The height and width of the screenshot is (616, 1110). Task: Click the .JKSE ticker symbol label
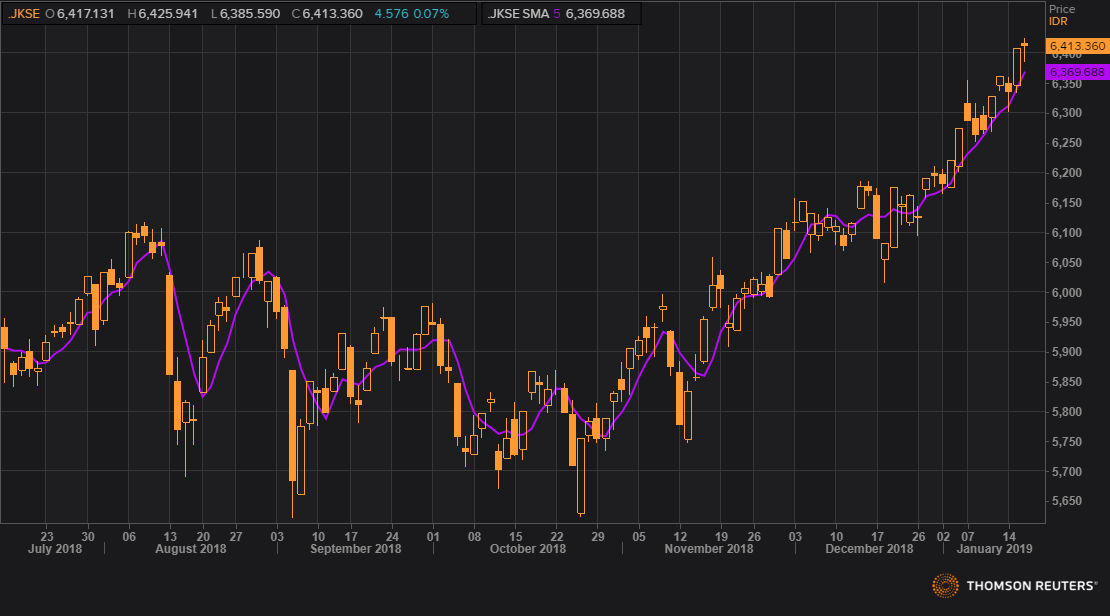(x=25, y=14)
